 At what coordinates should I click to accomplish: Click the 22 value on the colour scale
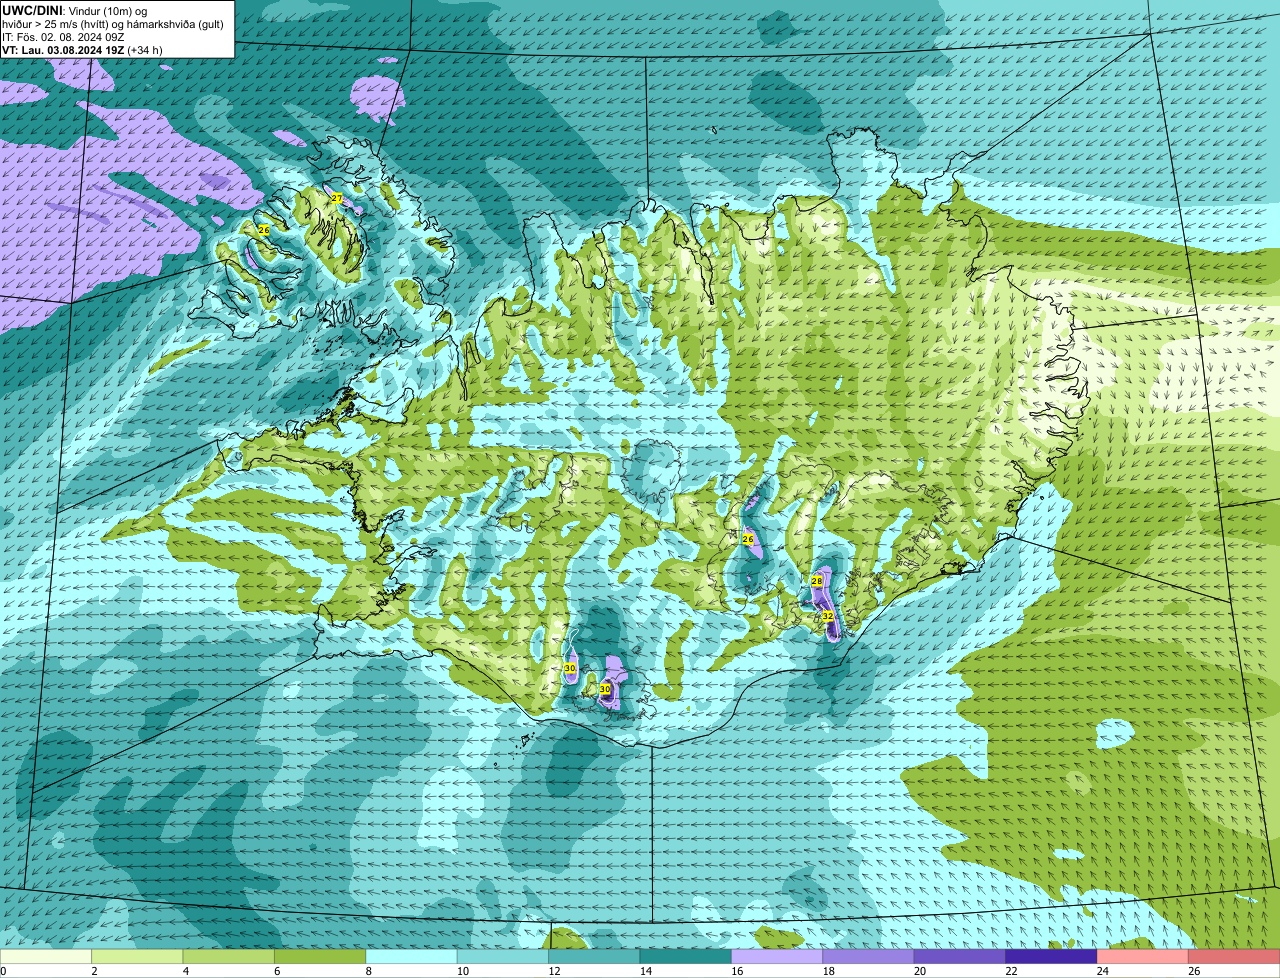point(1012,971)
